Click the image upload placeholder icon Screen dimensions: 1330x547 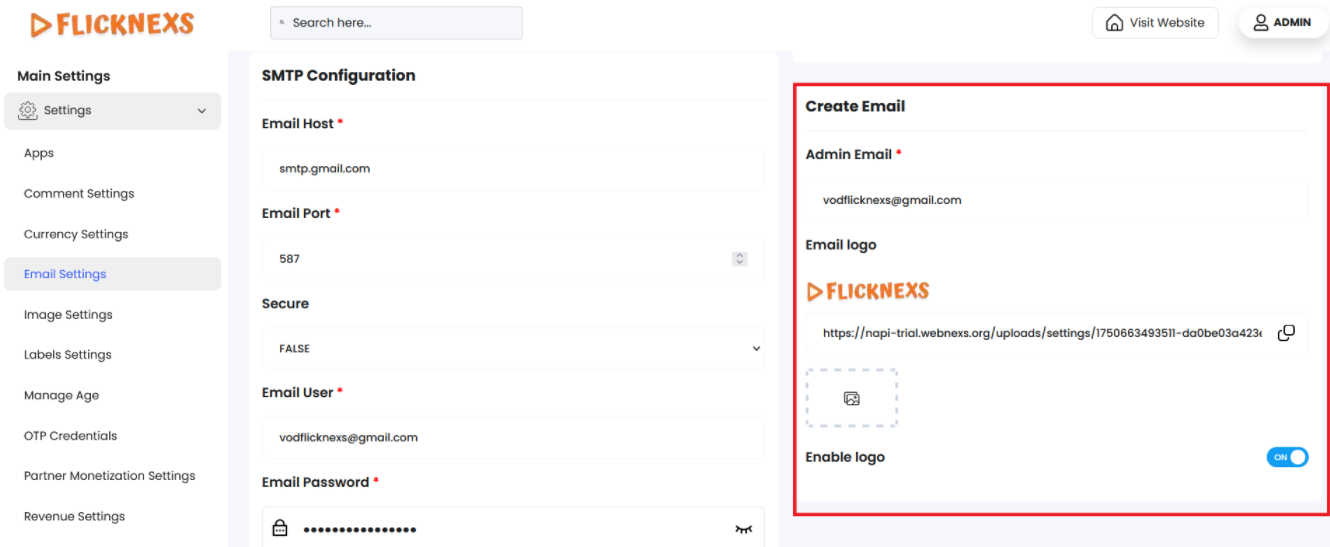851,398
